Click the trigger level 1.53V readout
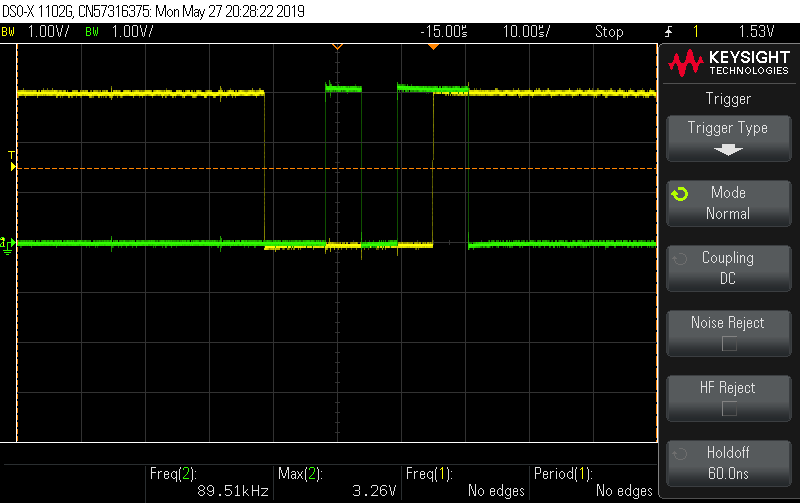Viewport: 800px width, 503px height. point(756,32)
